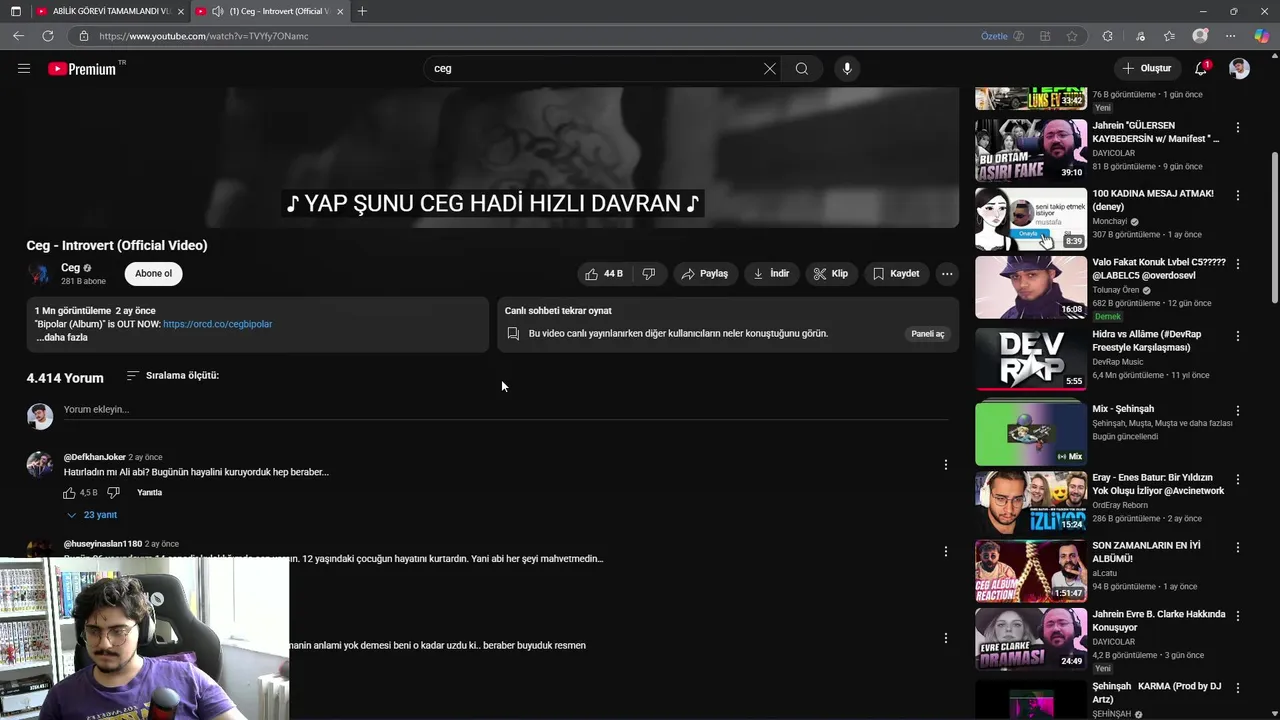1280x720 pixels.
Task: Open Valo Fakat Konuk Lvbel C5 video title
Action: 1158,268
